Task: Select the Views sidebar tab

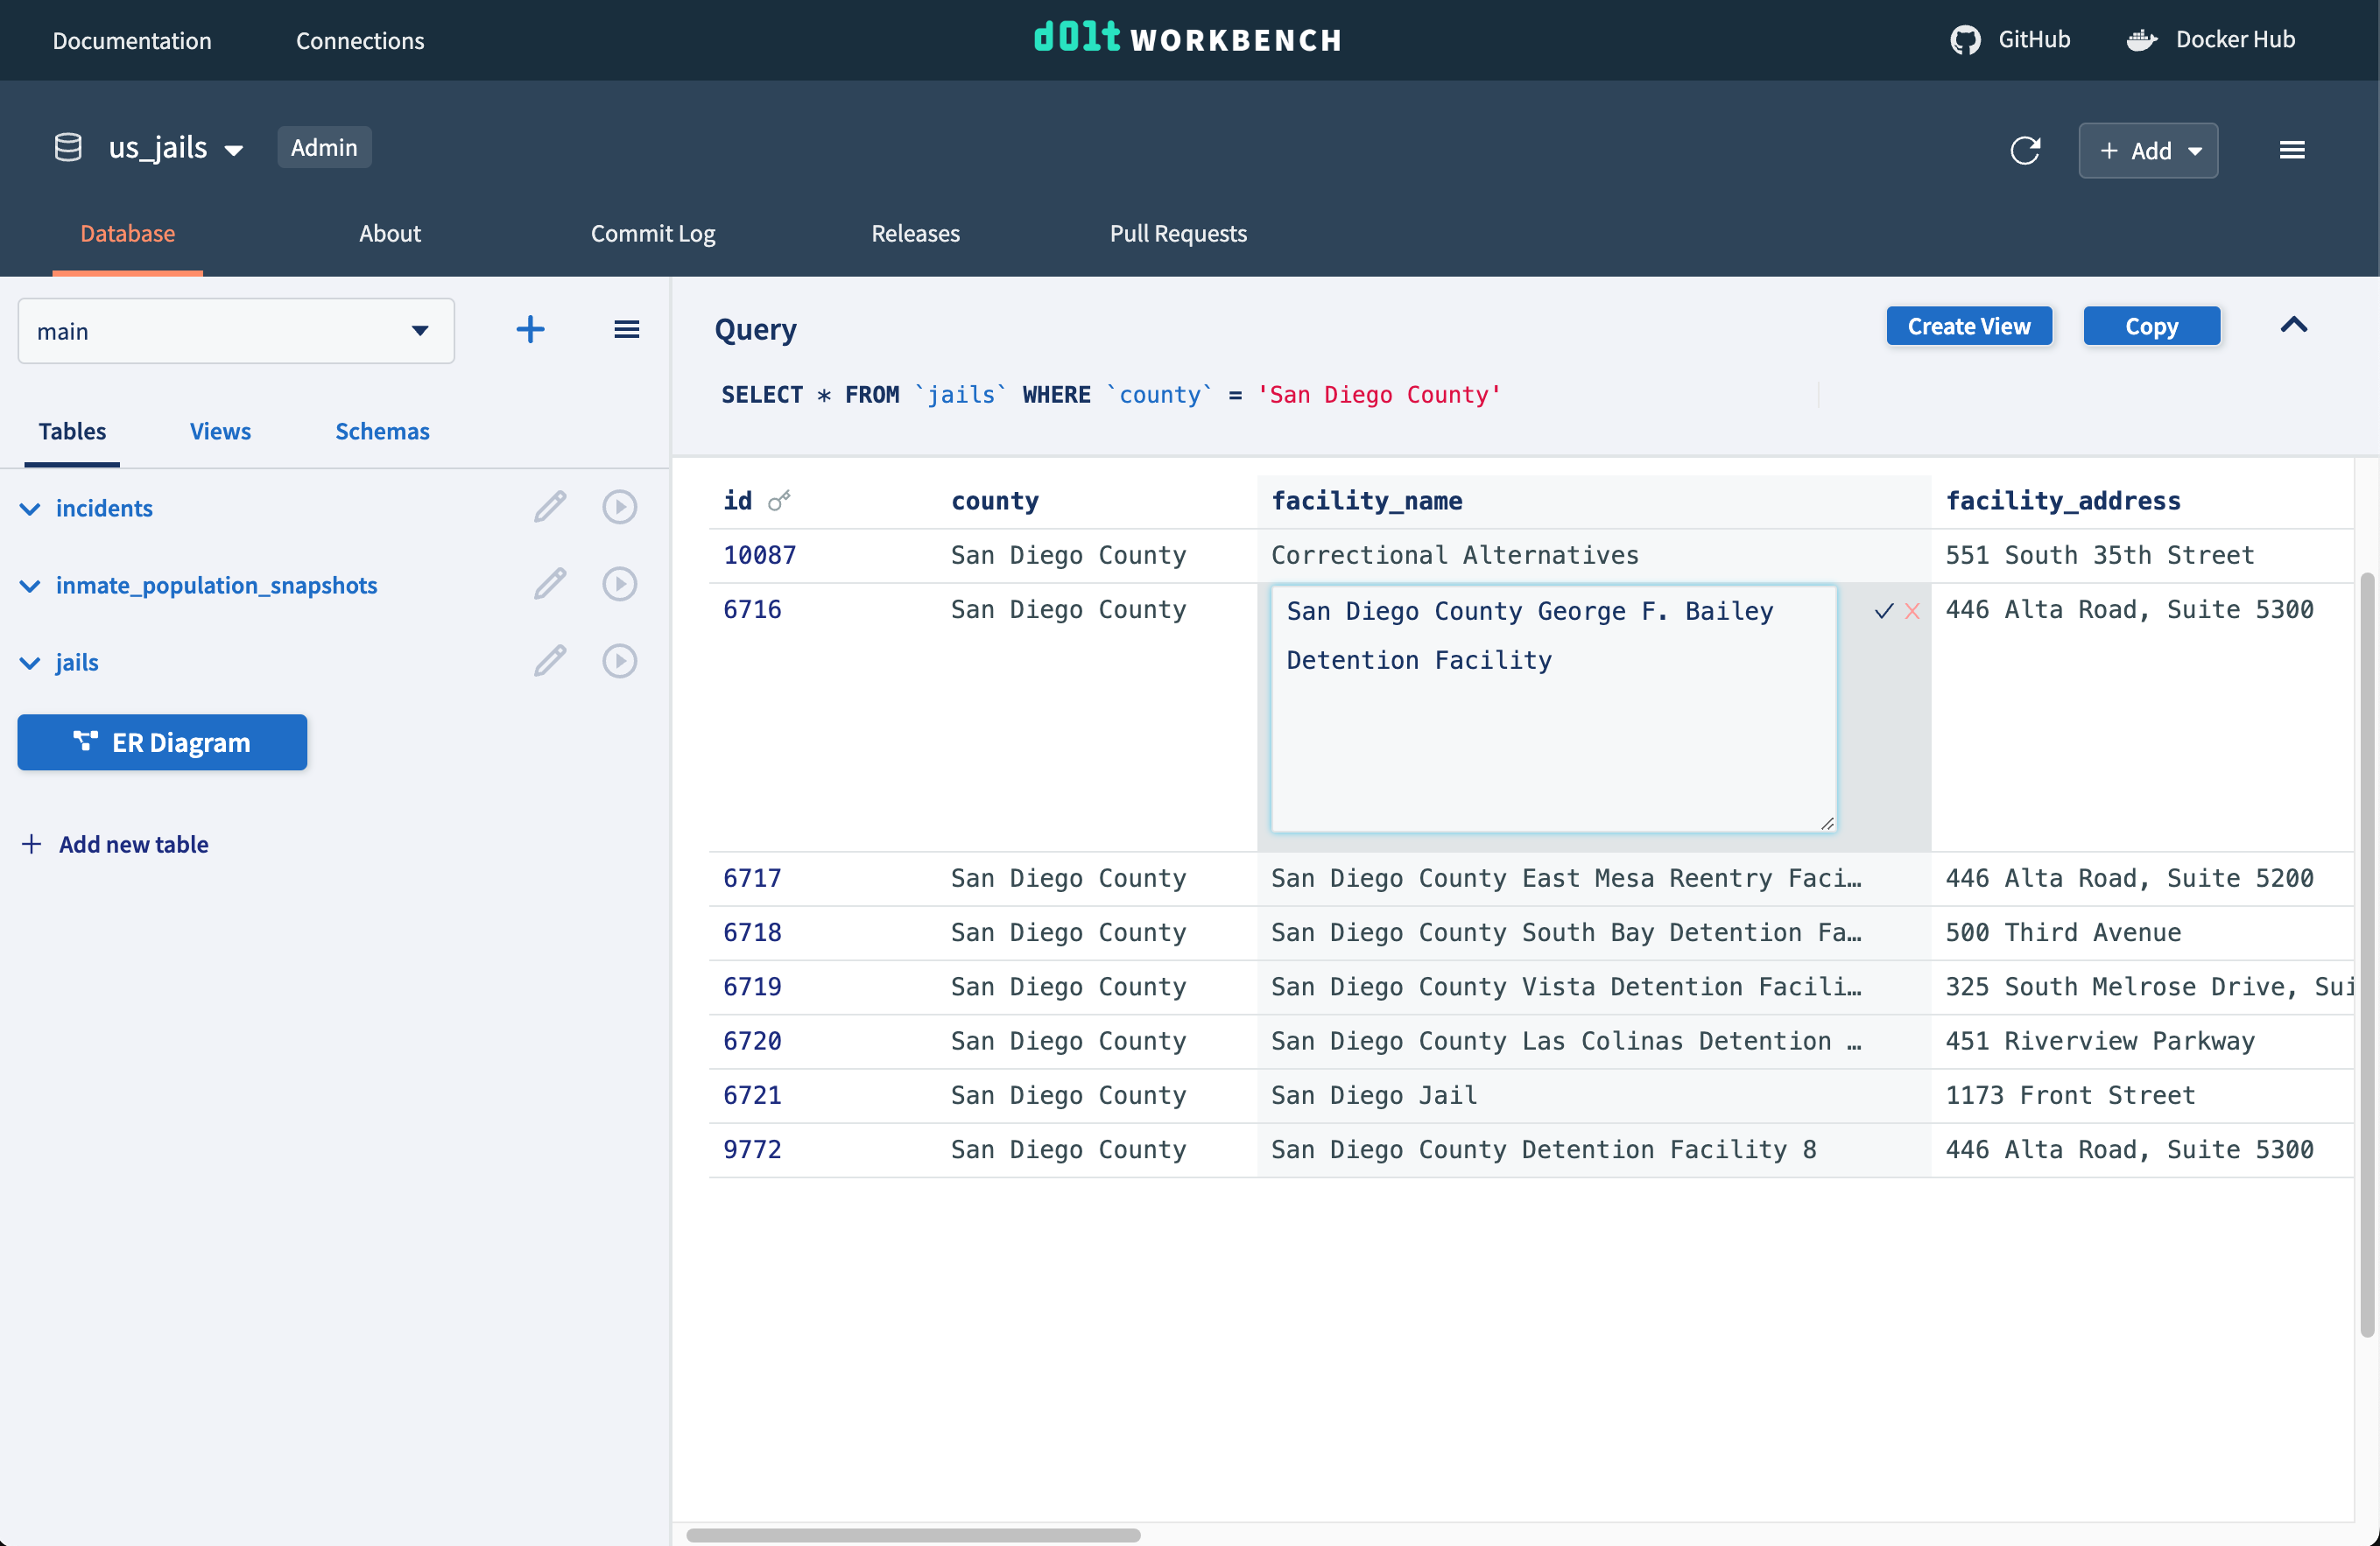Action: click(x=220, y=431)
